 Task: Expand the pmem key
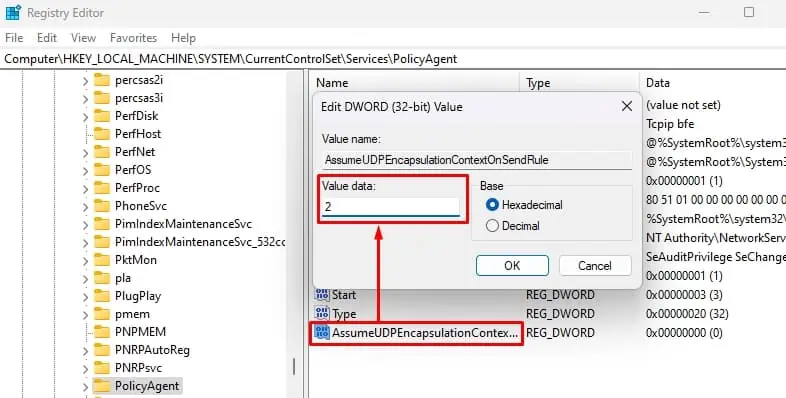86,315
